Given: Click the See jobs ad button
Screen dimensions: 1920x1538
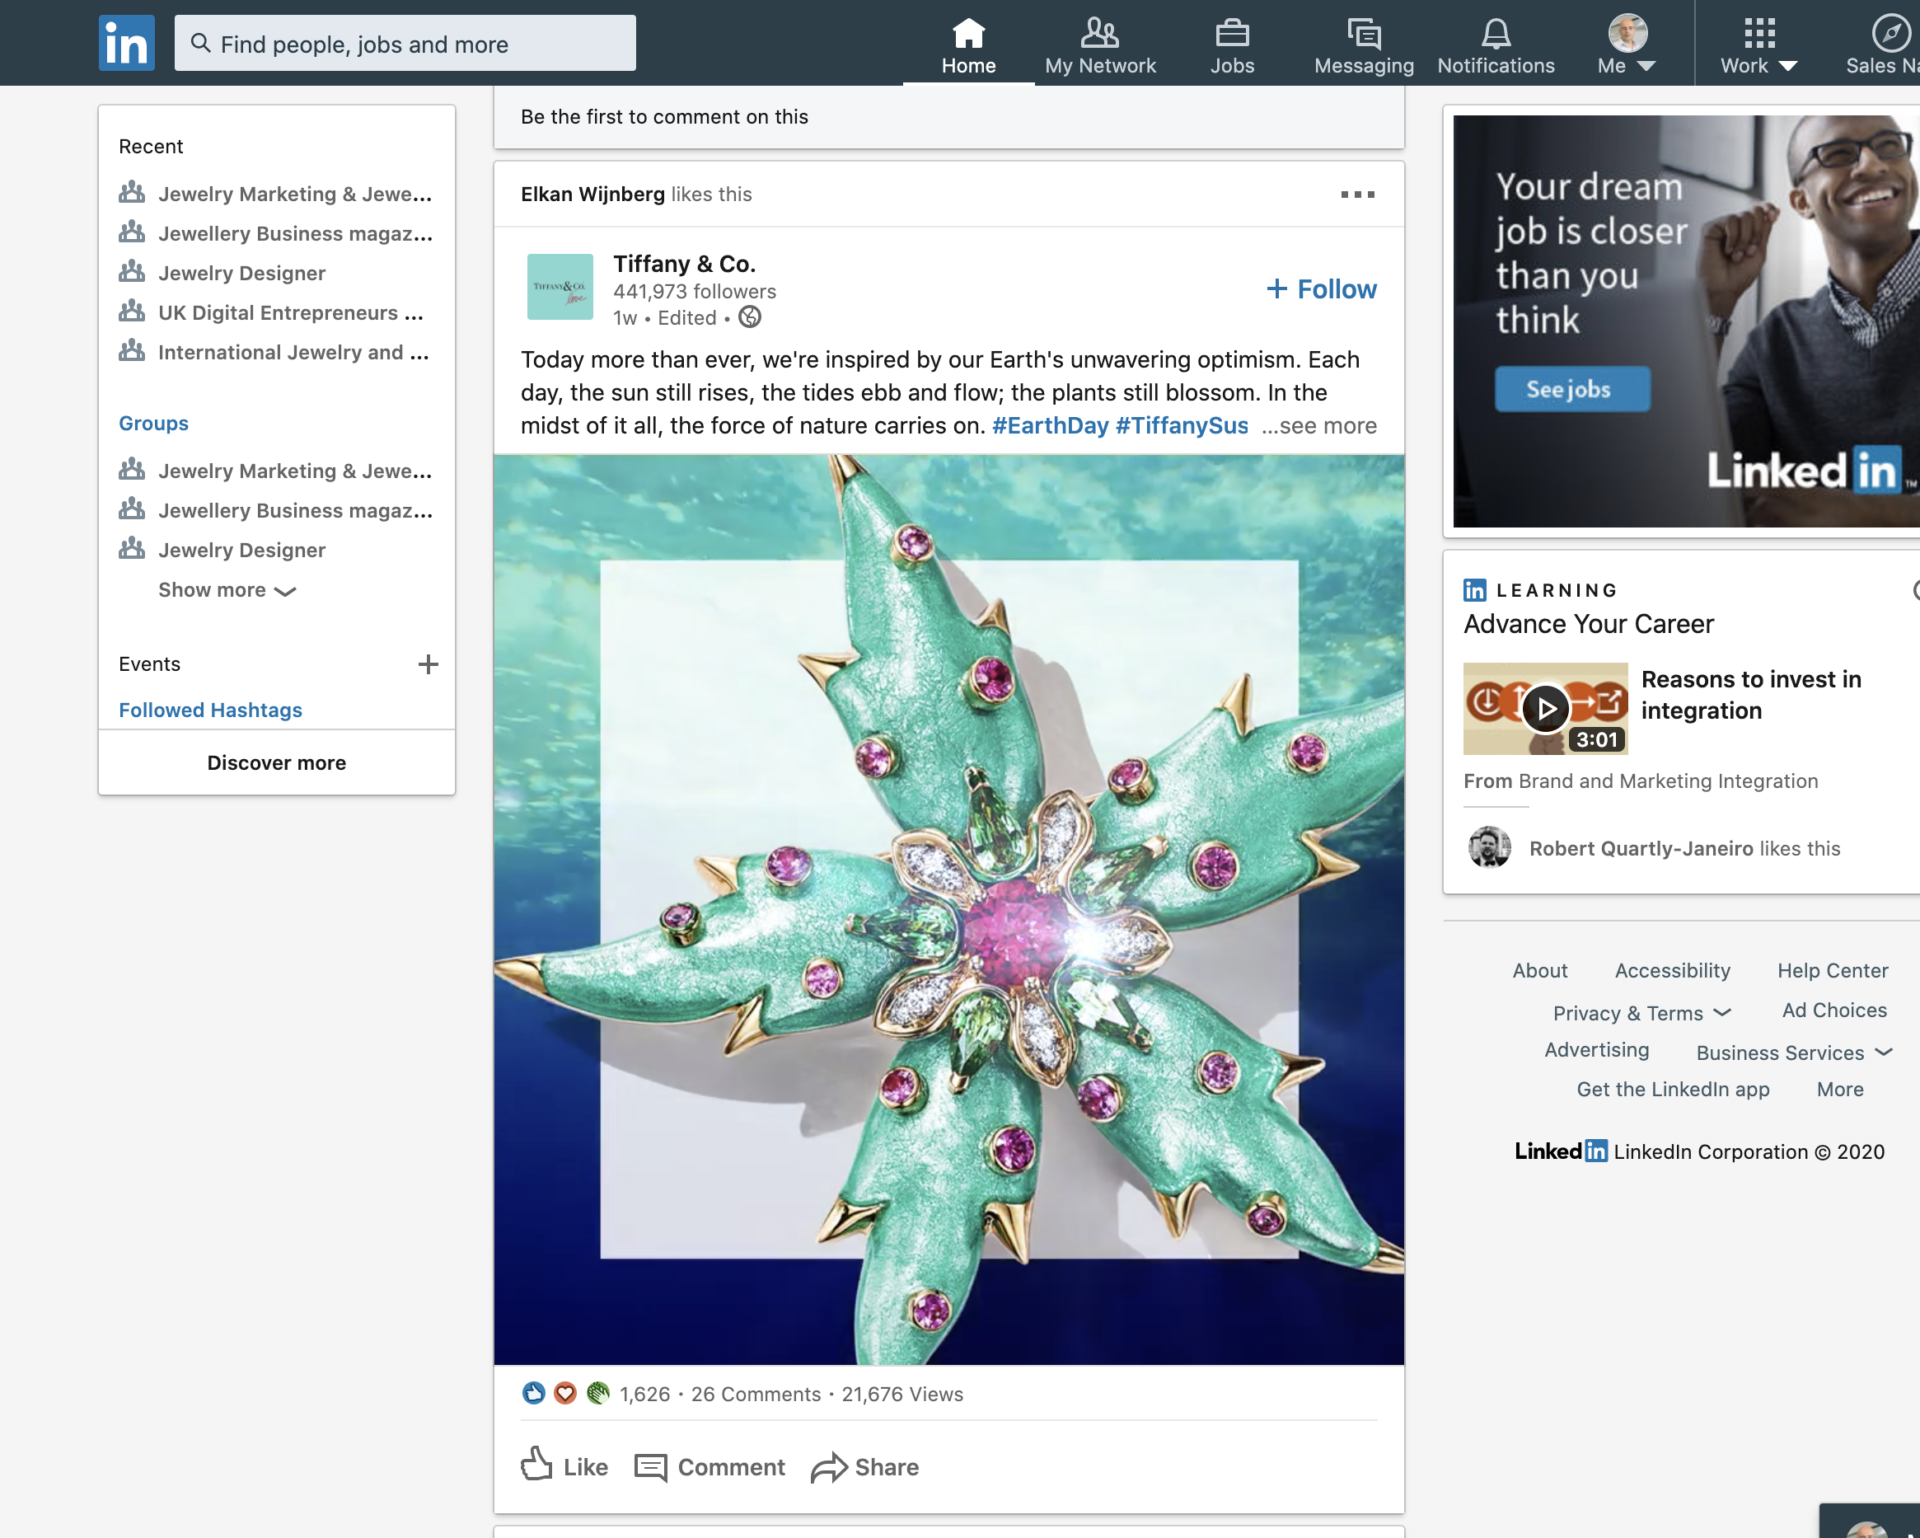Looking at the screenshot, I should pyautogui.click(x=1571, y=389).
